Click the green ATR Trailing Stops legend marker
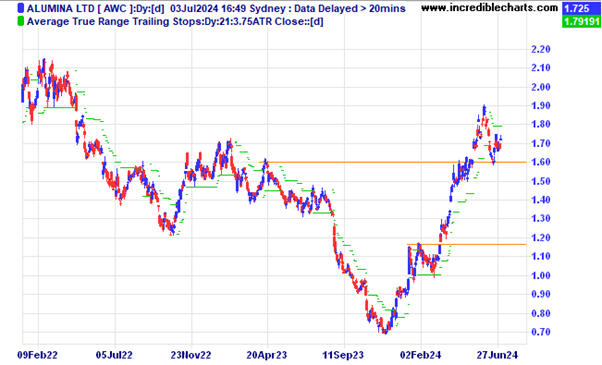 coord(21,21)
